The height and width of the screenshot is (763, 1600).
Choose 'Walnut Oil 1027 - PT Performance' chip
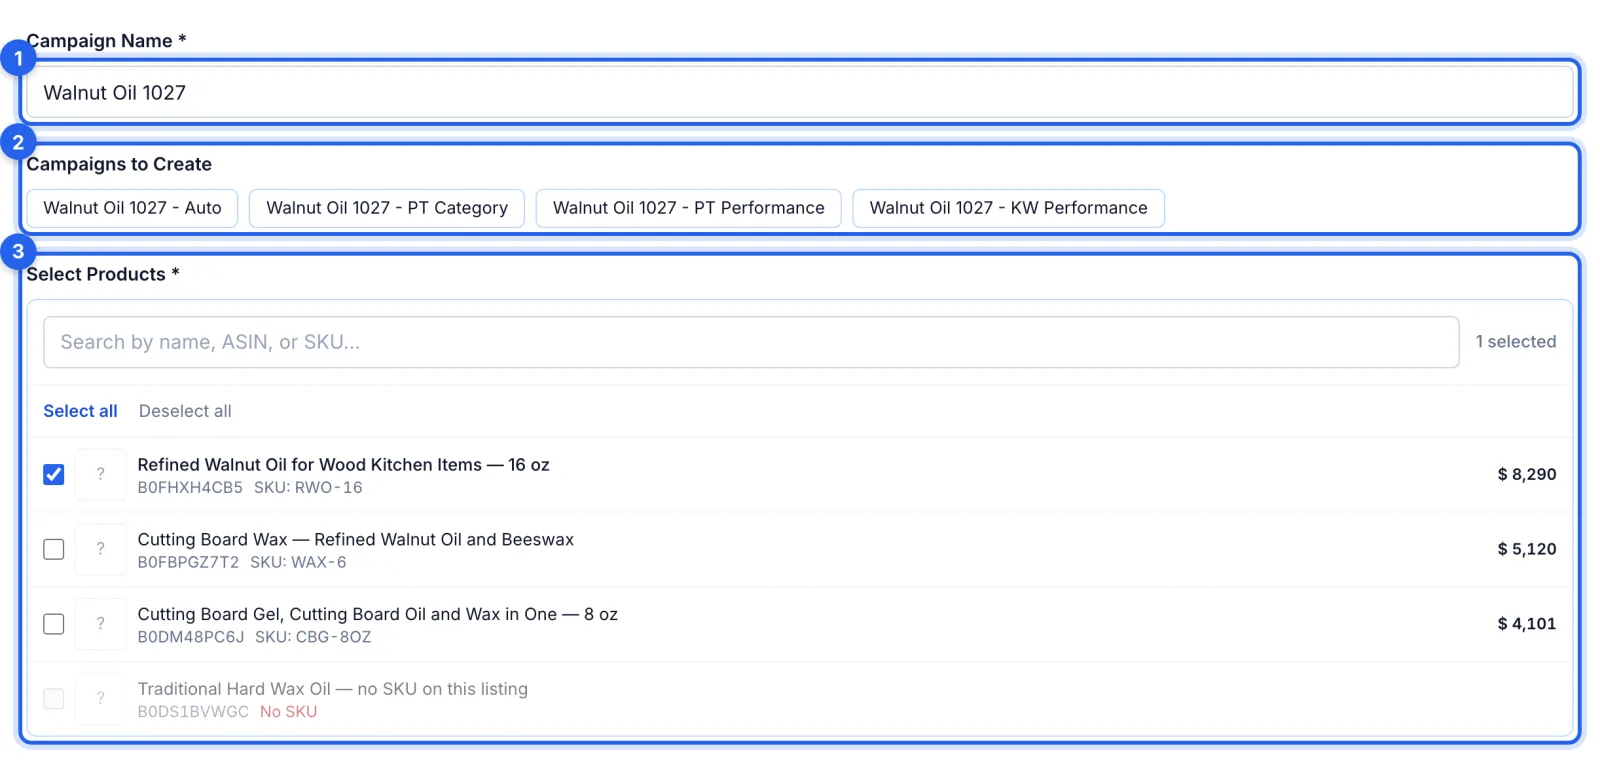pyautogui.click(x=689, y=208)
